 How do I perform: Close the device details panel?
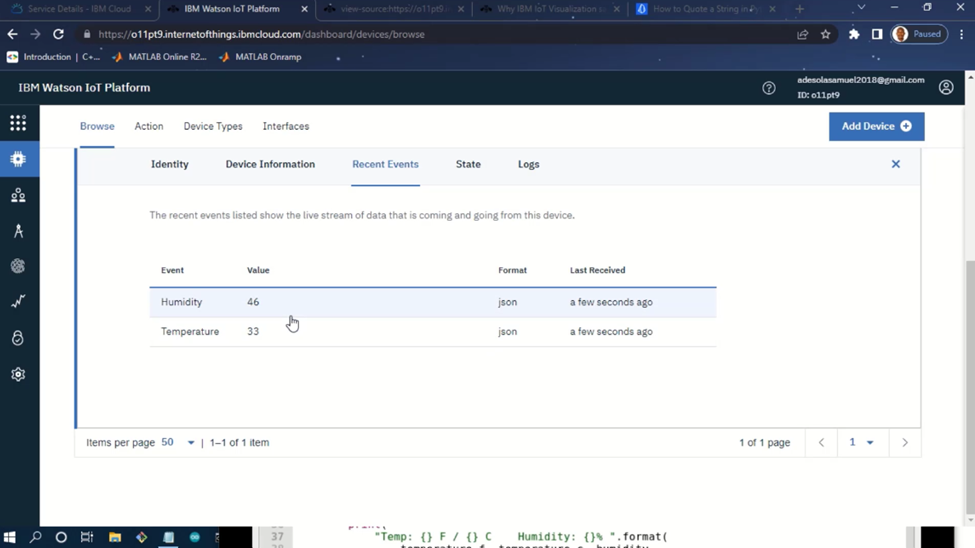click(x=895, y=164)
